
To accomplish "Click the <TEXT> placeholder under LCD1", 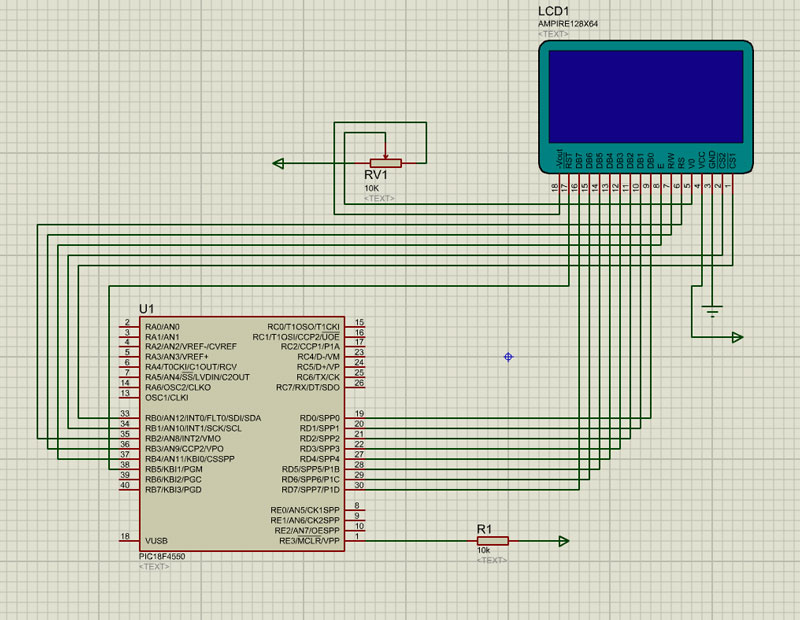I will 553,34.
